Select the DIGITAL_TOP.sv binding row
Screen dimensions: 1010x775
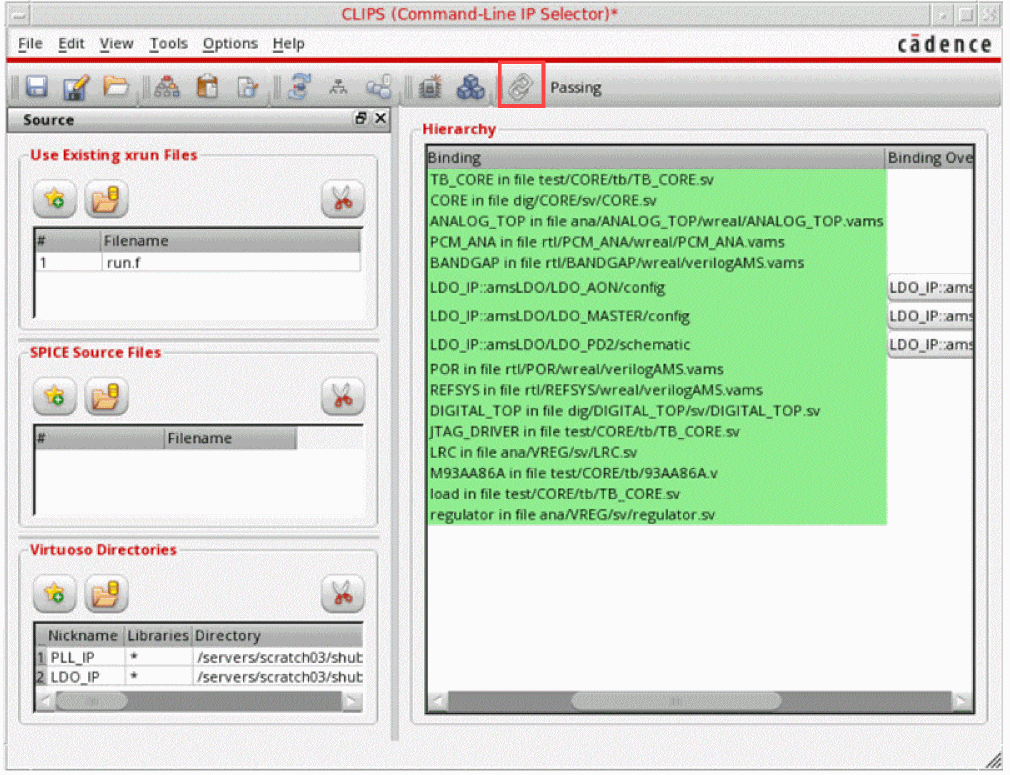click(x=657, y=411)
